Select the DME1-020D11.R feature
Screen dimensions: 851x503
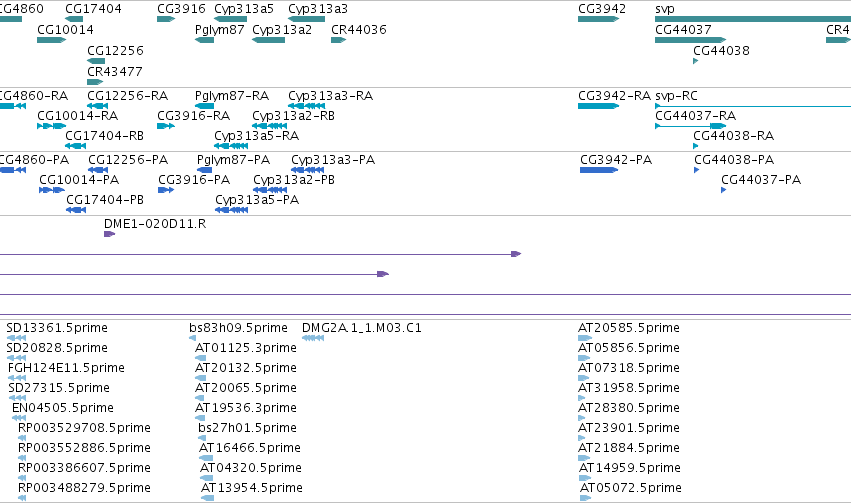tap(110, 234)
